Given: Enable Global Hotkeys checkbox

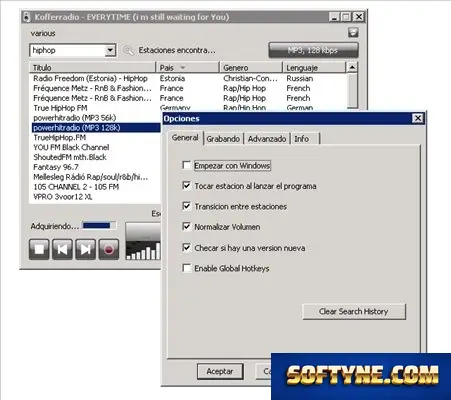Looking at the screenshot, I should pyautogui.click(x=187, y=268).
